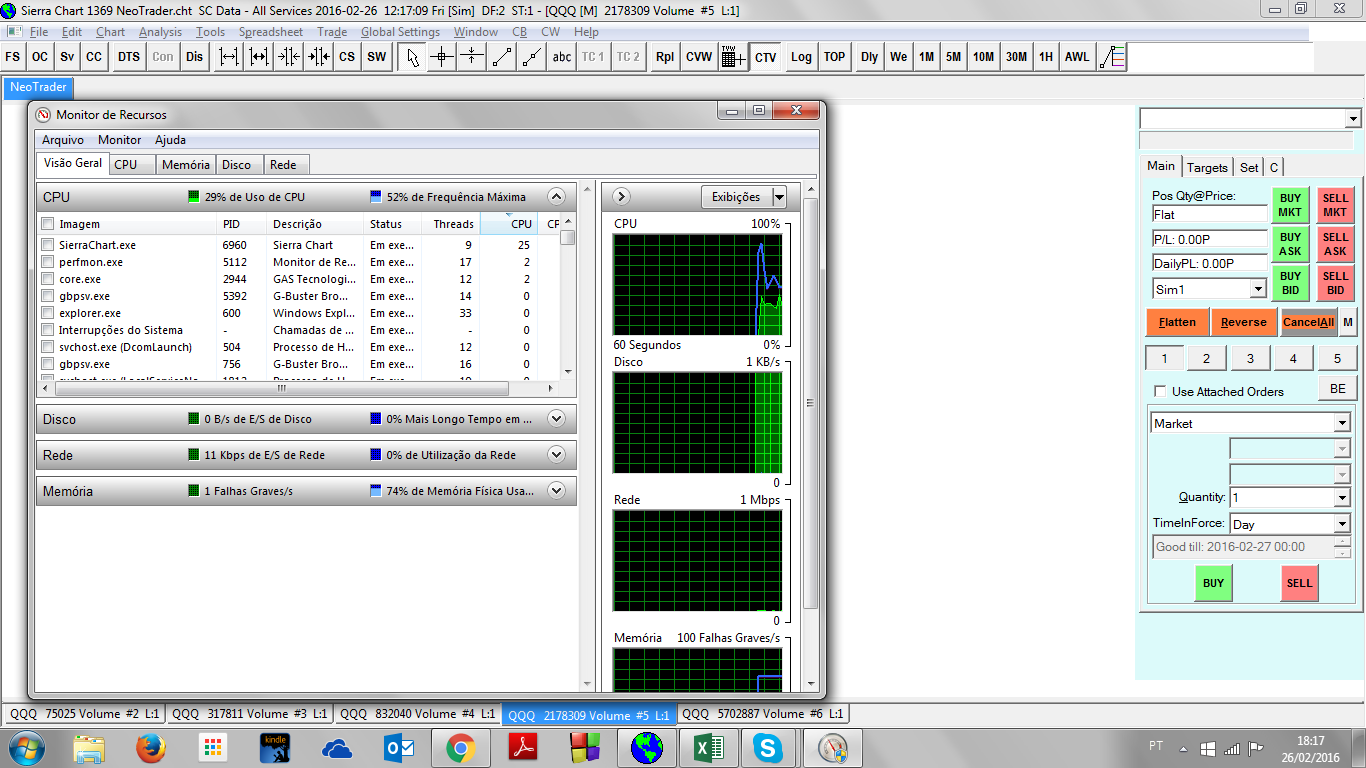Tick the svchost.exe (DcomLaunch) checkbox
The height and width of the screenshot is (768, 1366).
(x=47, y=347)
